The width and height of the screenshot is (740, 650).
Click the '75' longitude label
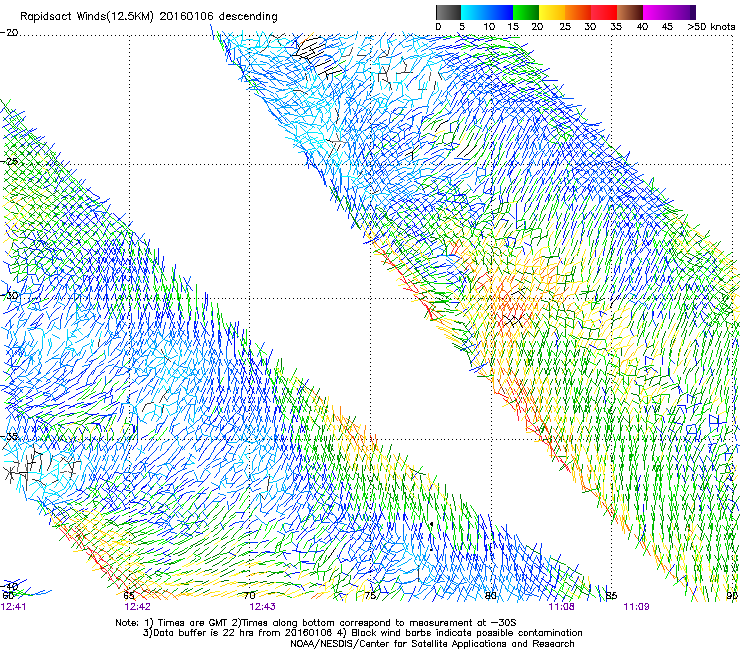pos(370,596)
